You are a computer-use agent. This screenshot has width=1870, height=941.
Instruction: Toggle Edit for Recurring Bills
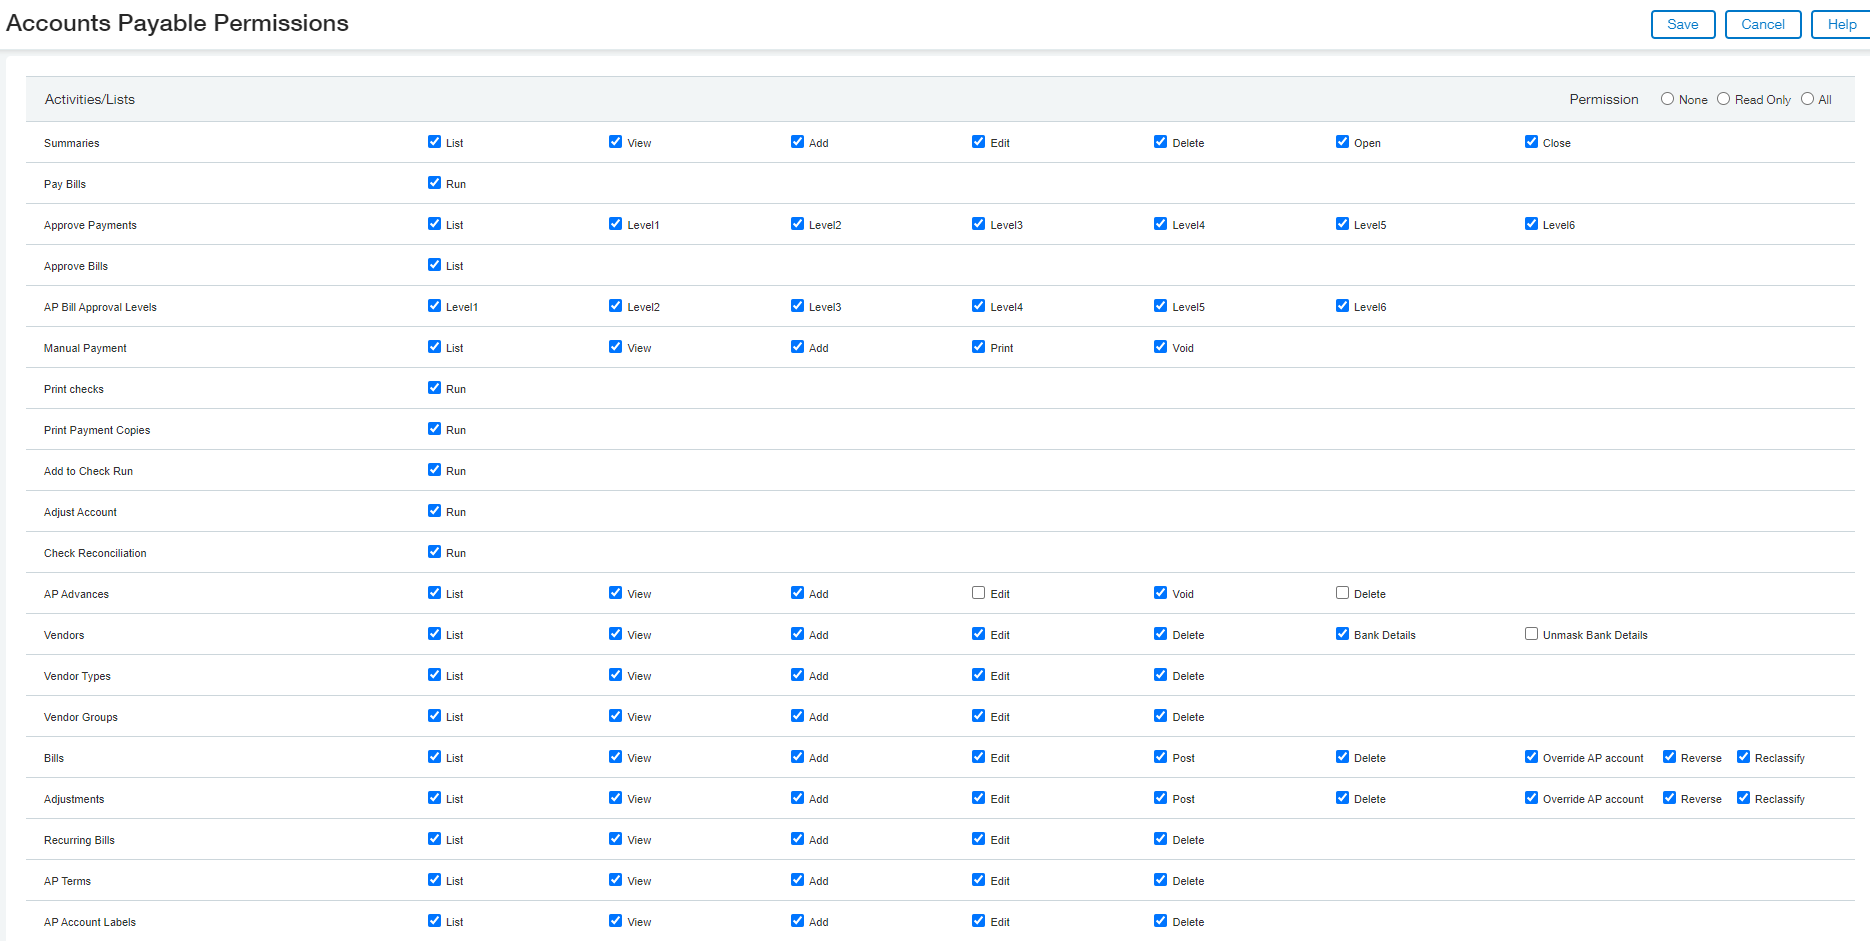click(x=978, y=839)
